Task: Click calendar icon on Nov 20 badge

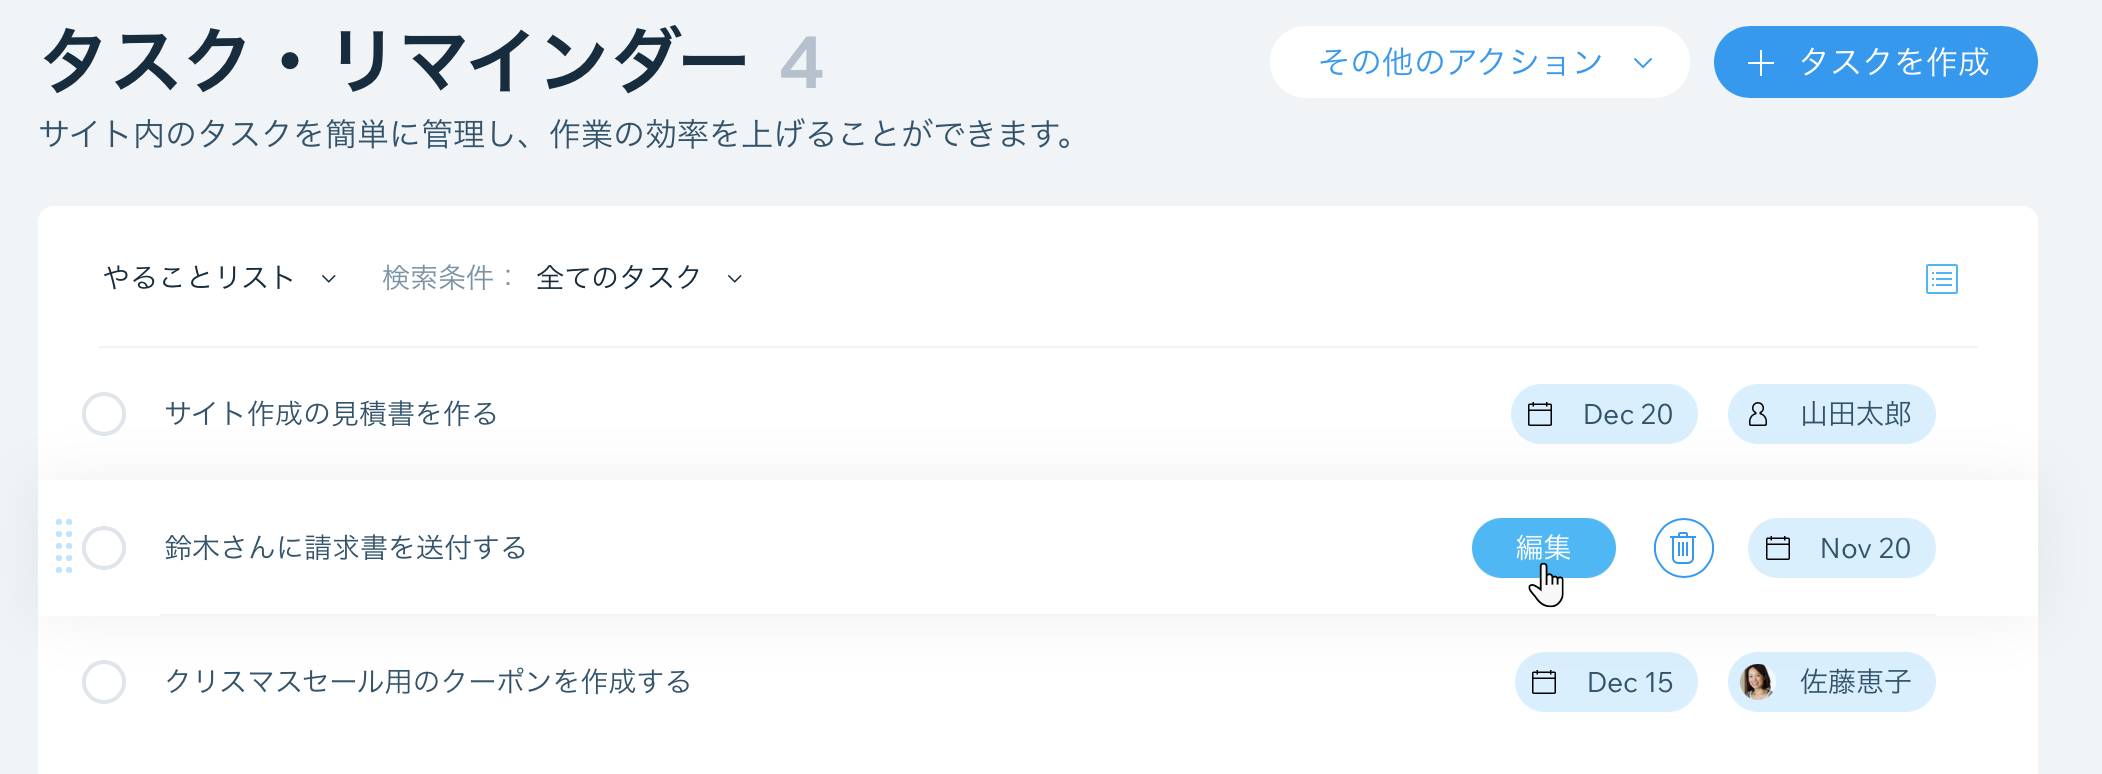Action: click(x=1777, y=548)
